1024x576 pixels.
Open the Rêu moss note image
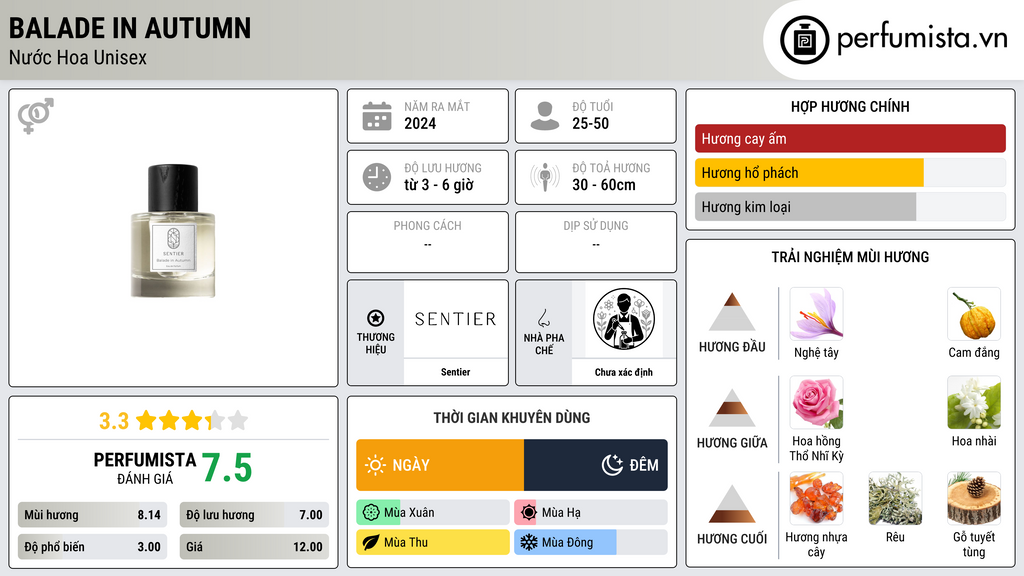pos(895,498)
